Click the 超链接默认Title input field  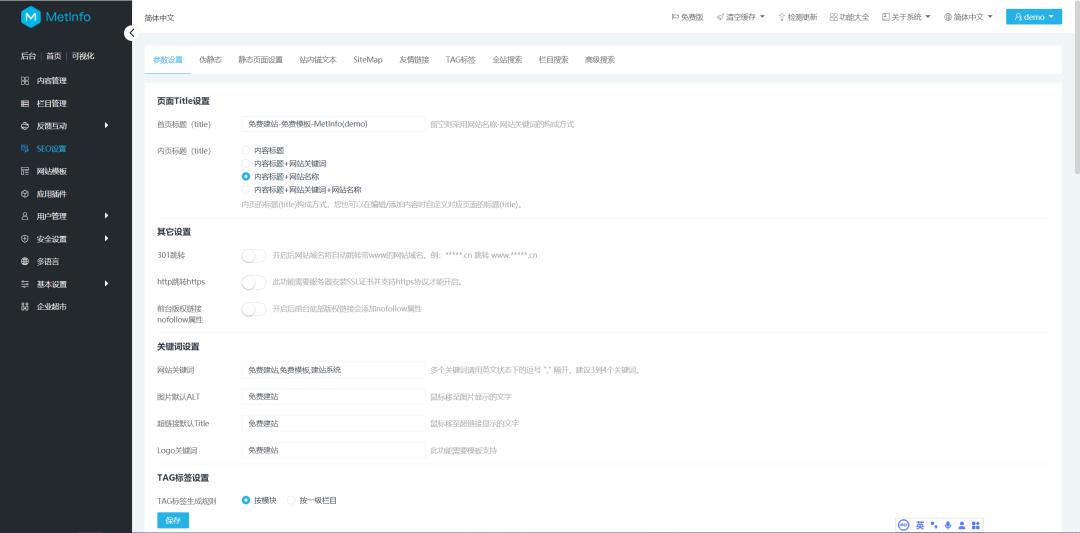point(333,424)
